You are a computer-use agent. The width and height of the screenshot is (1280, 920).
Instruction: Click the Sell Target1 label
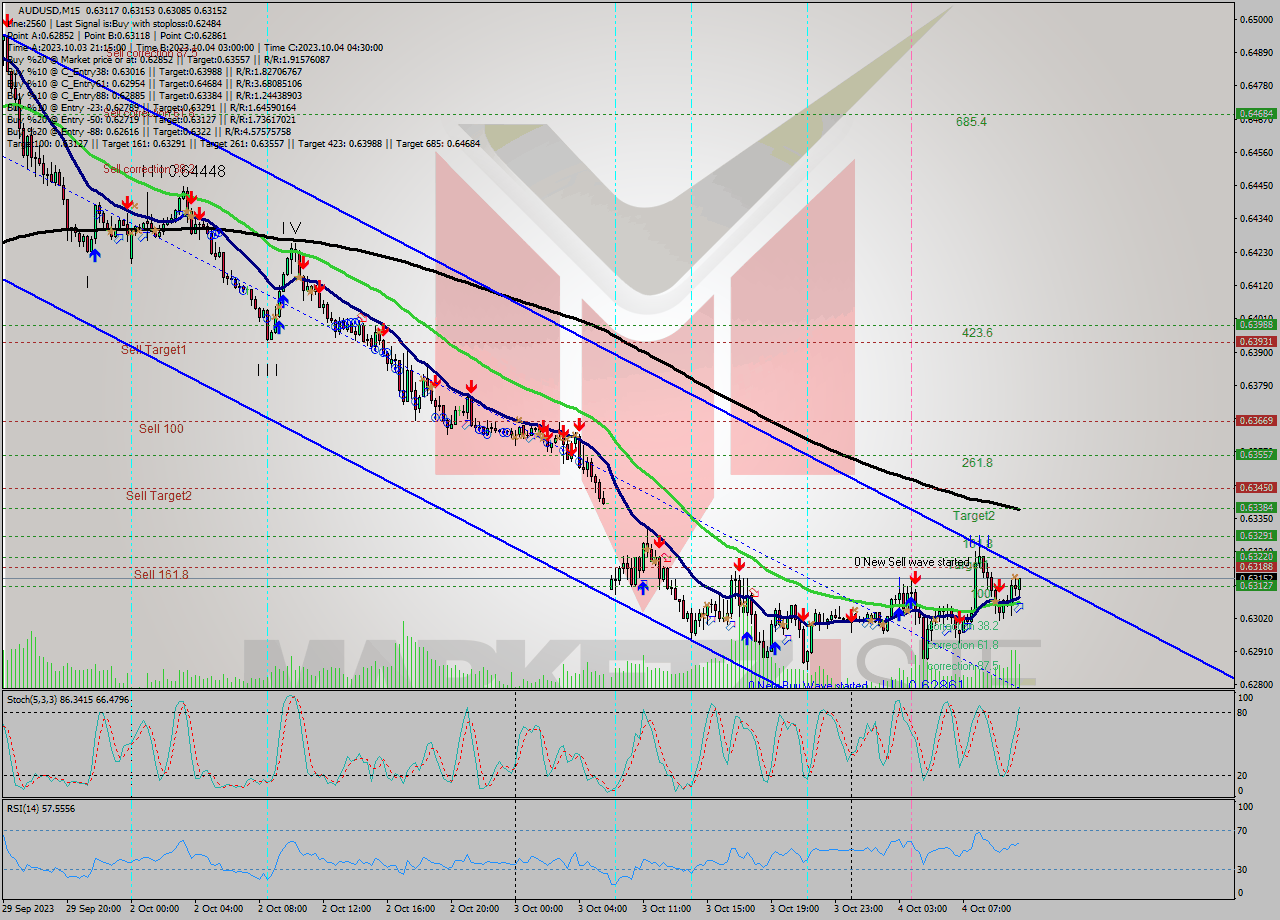[x=154, y=350]
